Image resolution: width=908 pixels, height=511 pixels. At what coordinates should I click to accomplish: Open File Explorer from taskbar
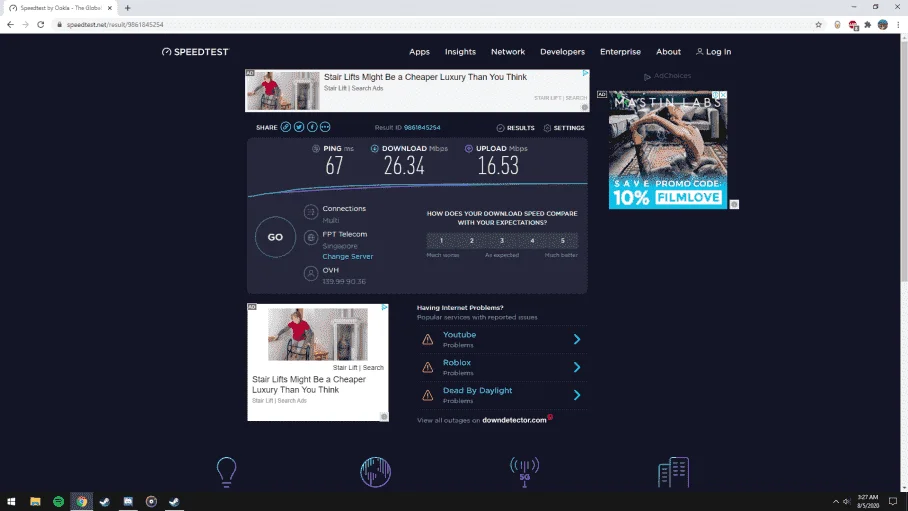point(35,502)
